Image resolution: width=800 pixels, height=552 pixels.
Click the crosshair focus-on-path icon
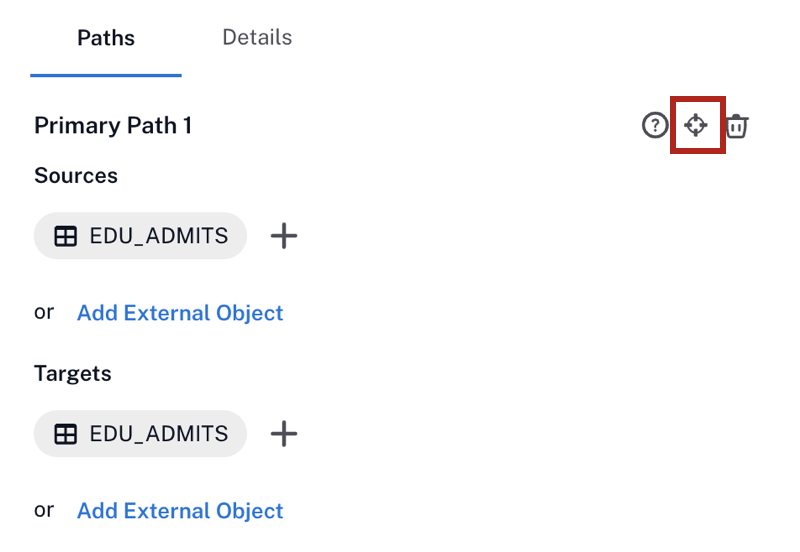695,125
